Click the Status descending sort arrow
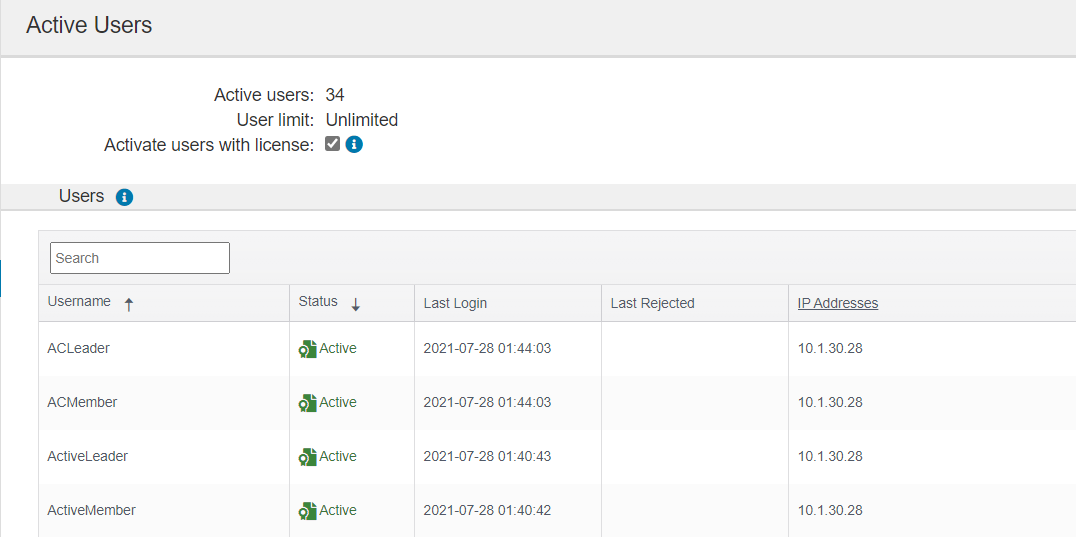 coord(355,305)
